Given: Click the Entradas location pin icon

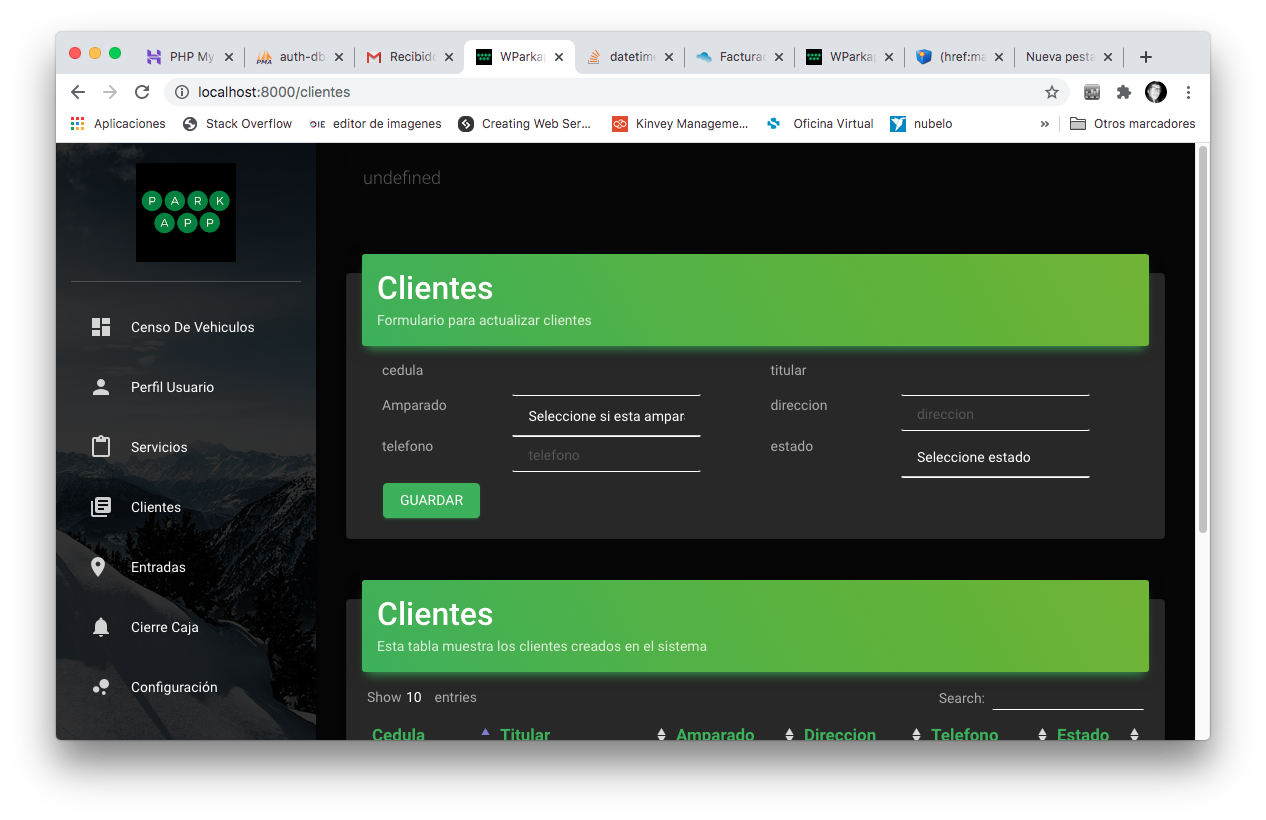Looking at the screenshot, I should pos(98,567).
